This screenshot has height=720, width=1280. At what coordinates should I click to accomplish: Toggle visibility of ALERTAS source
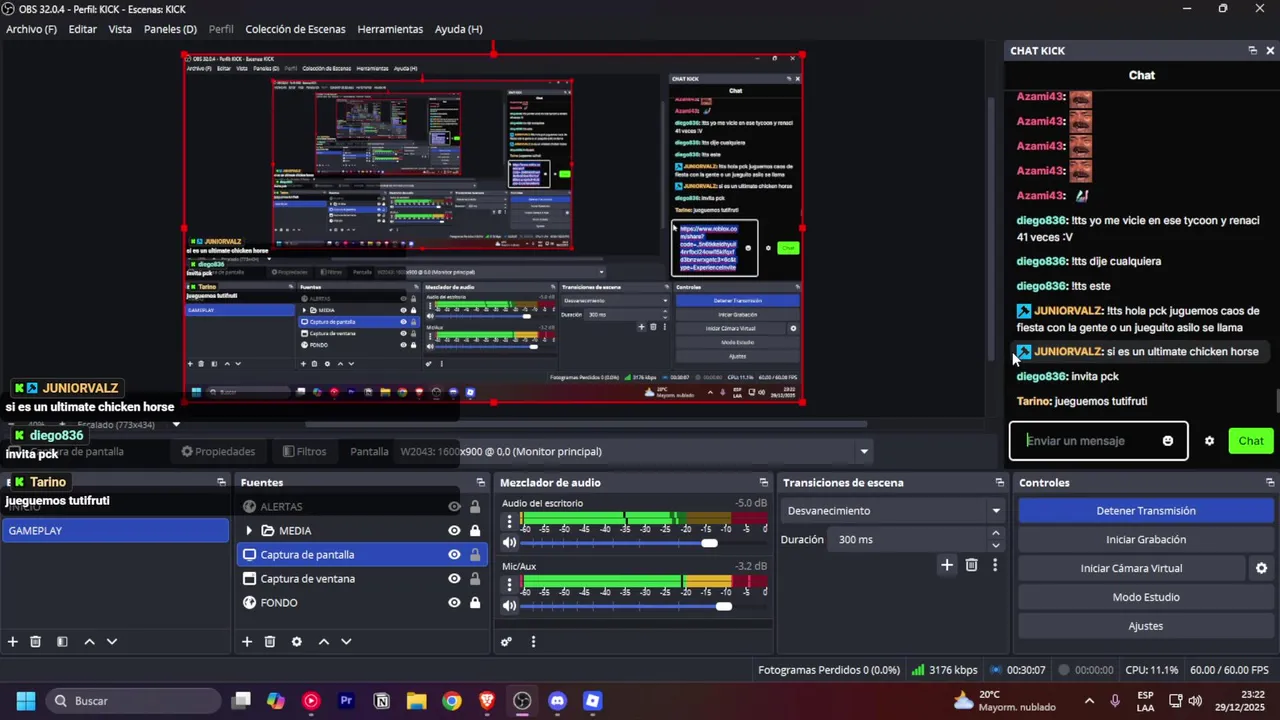454,507
